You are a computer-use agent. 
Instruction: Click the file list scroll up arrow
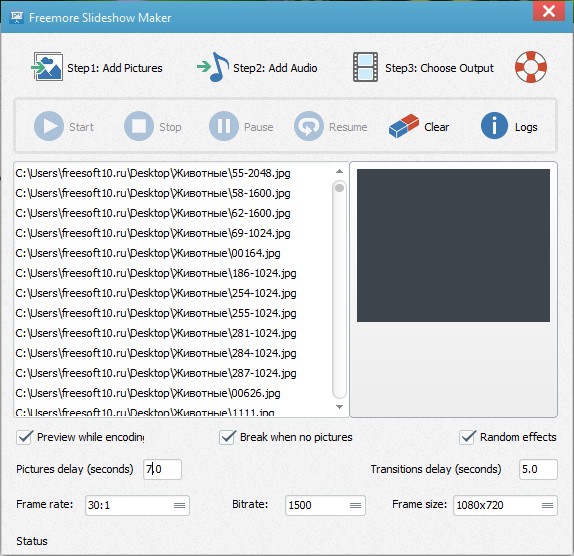(339, 171)
